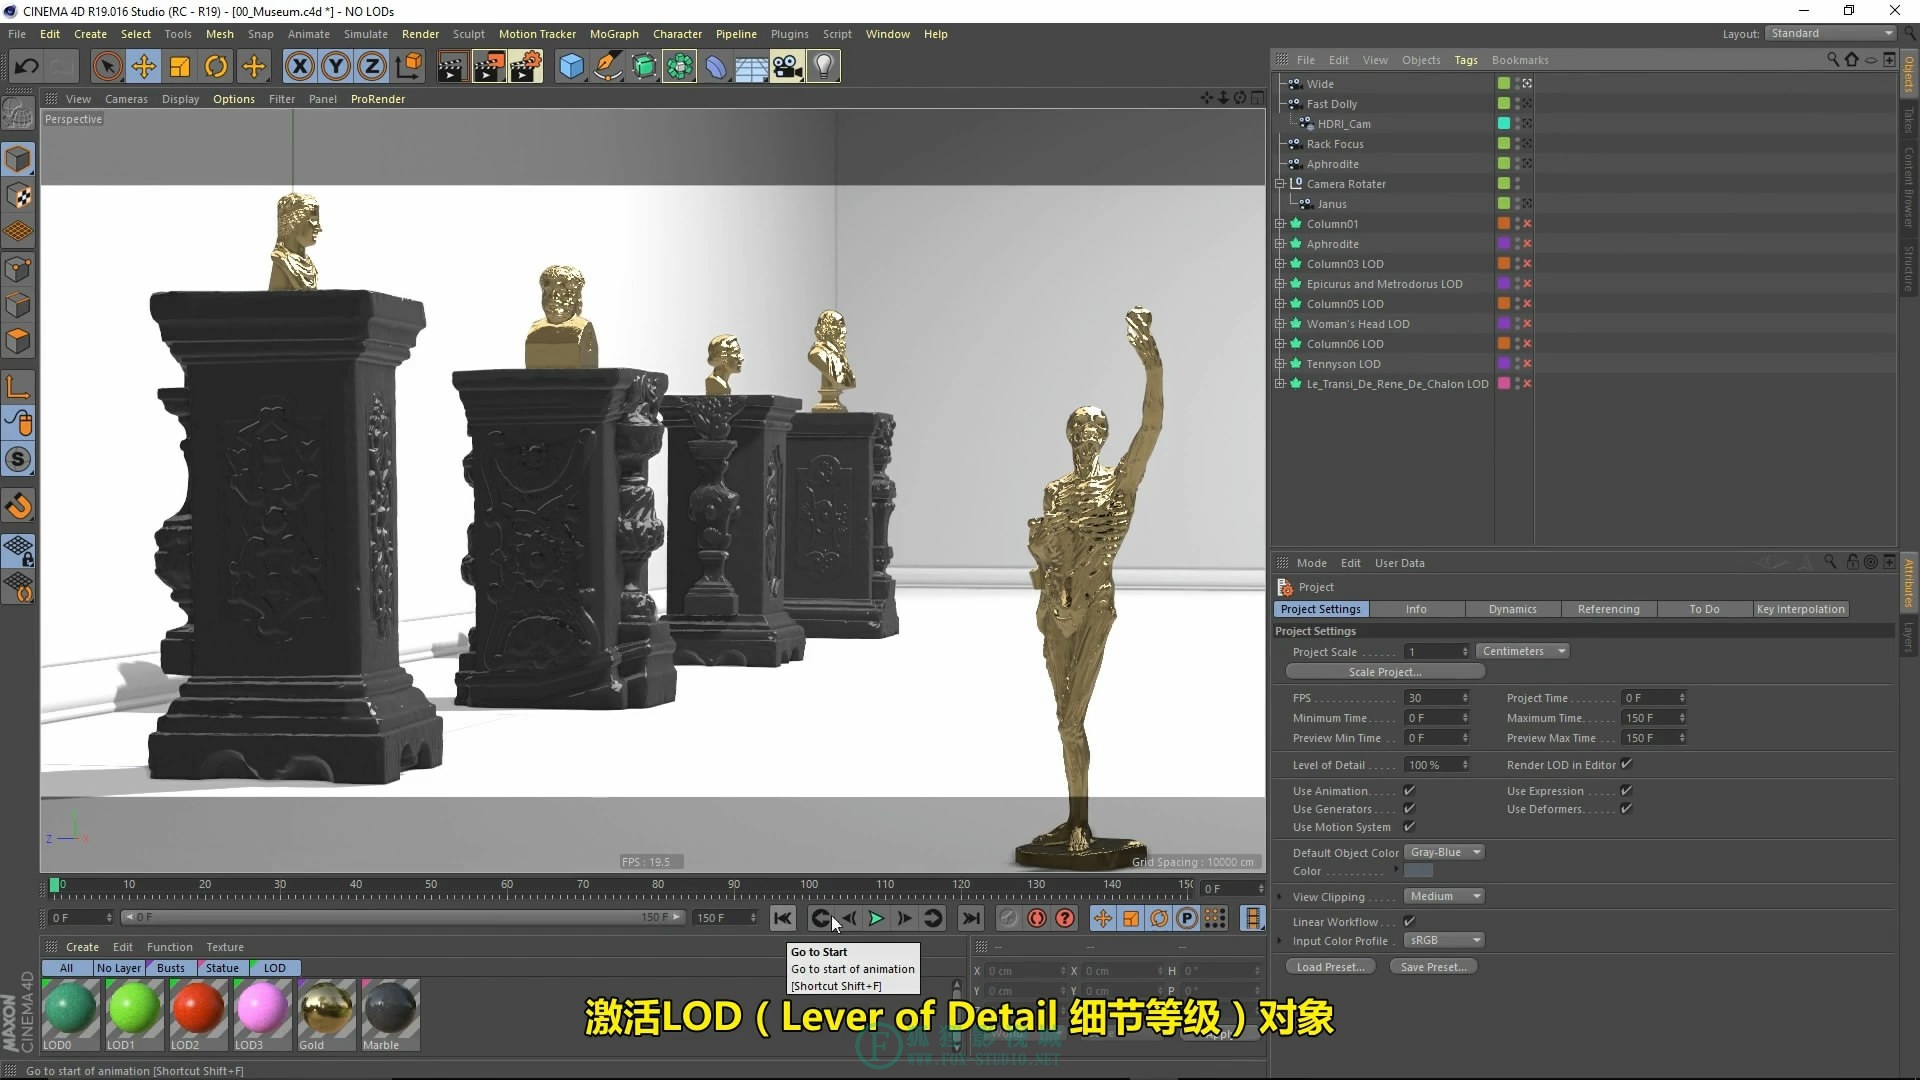This screenshot has height=1080, width=1920.
Task: Open Input Color Profile sRGB dropdown
Action: pyautogui.click(x=1444, y=940)
